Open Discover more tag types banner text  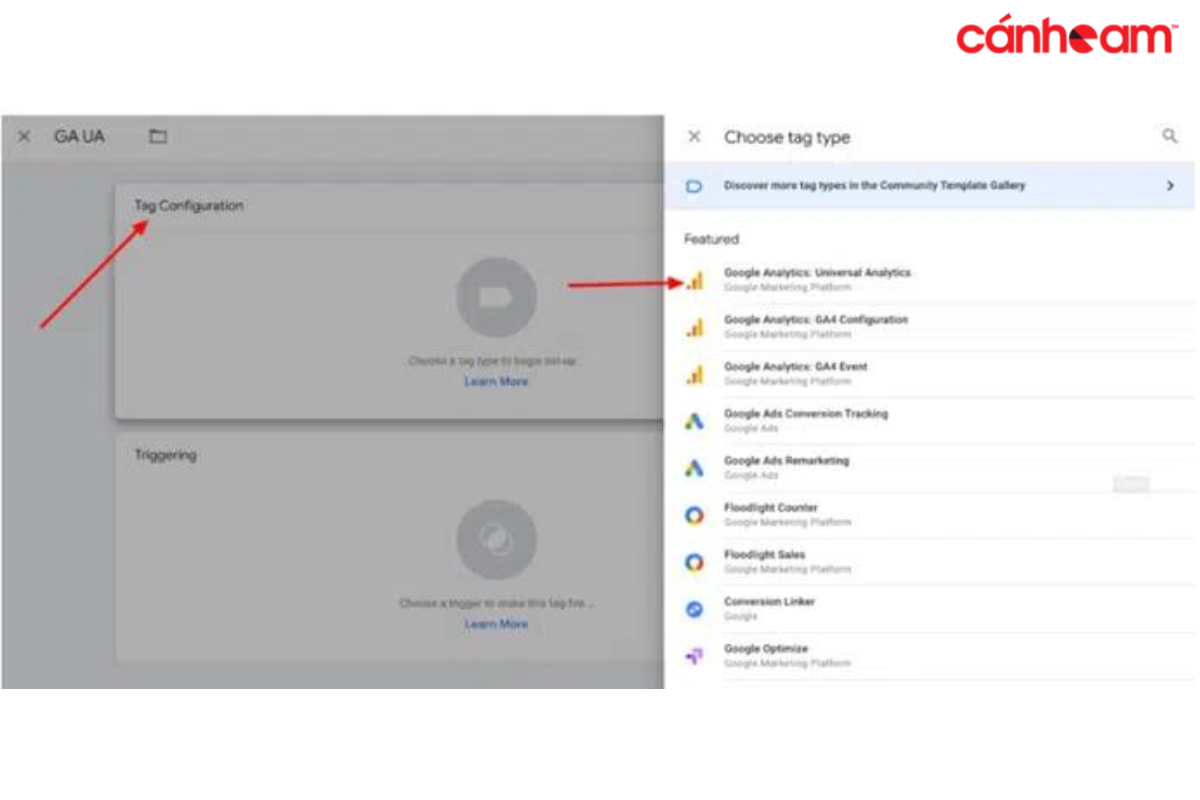coord(874,186)
